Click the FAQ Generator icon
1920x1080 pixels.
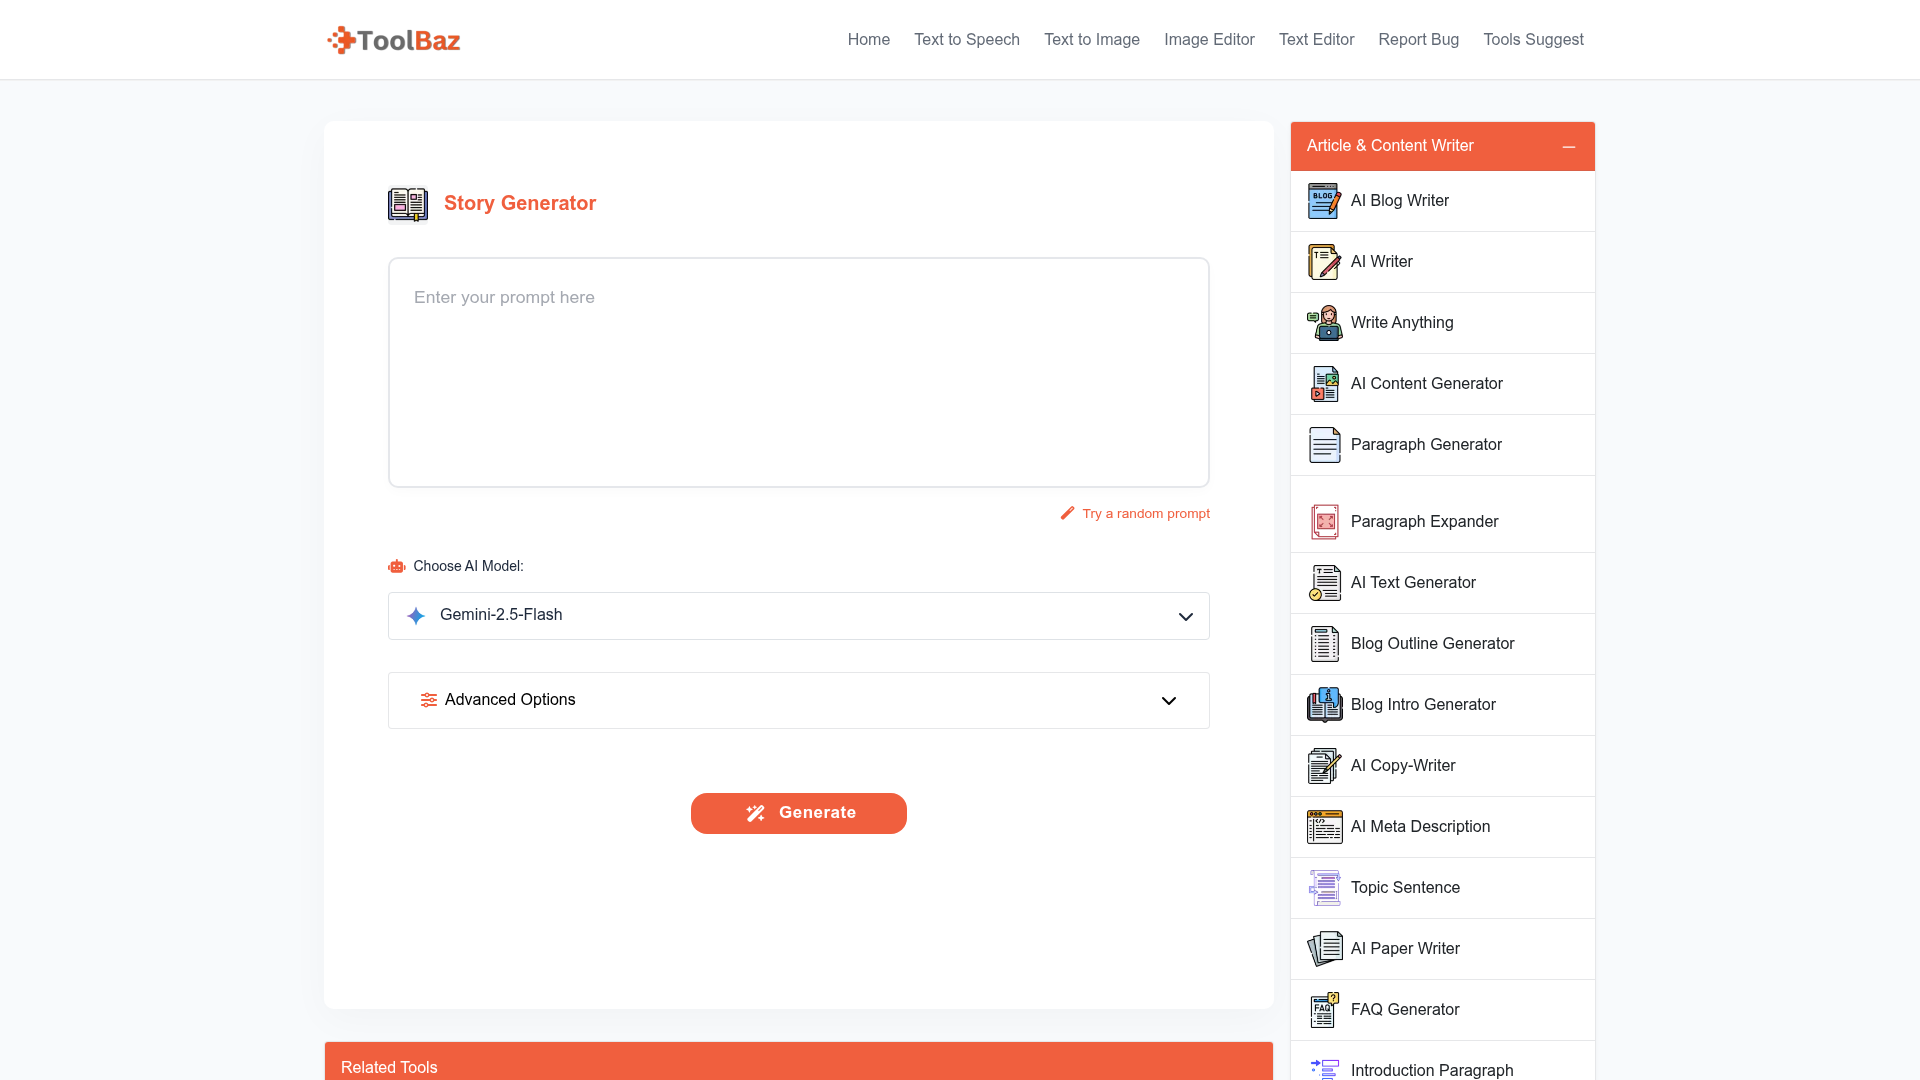pos(1324,1010)
